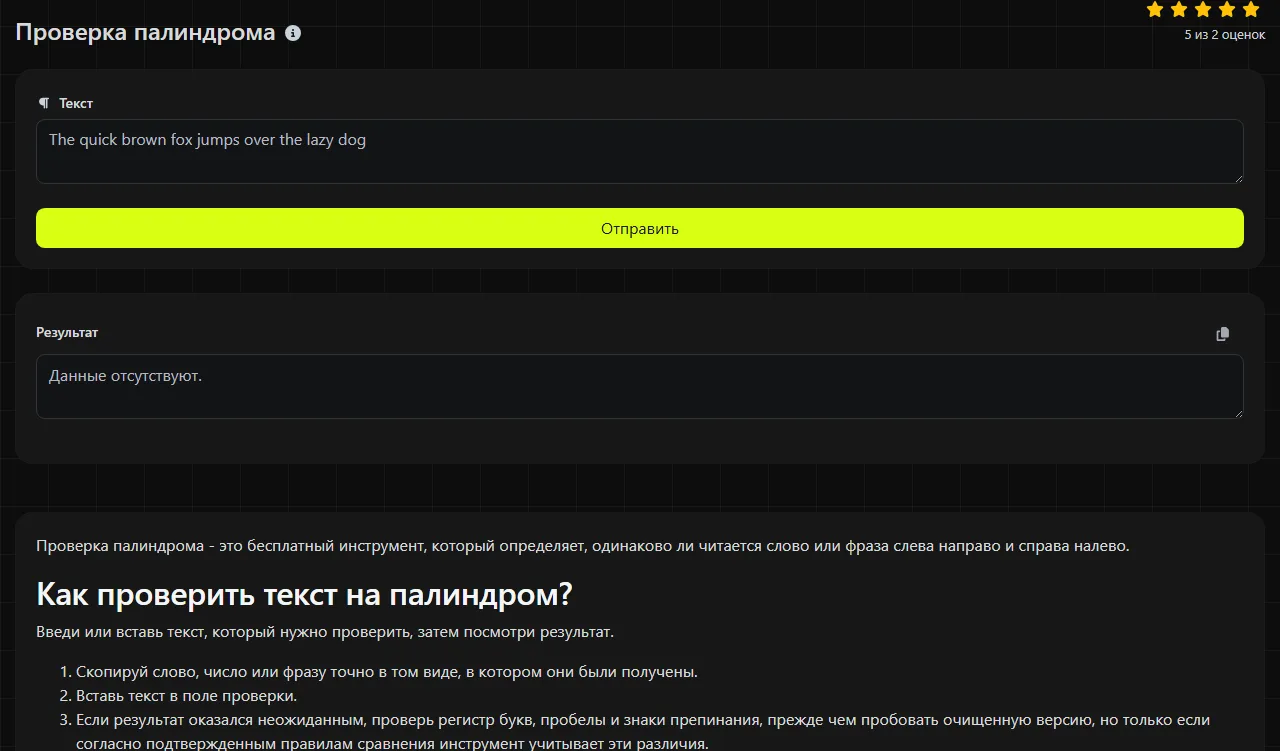Click the info icon beside Проверка палиндрома
The image size is (1280, 751).
[293, 33]
